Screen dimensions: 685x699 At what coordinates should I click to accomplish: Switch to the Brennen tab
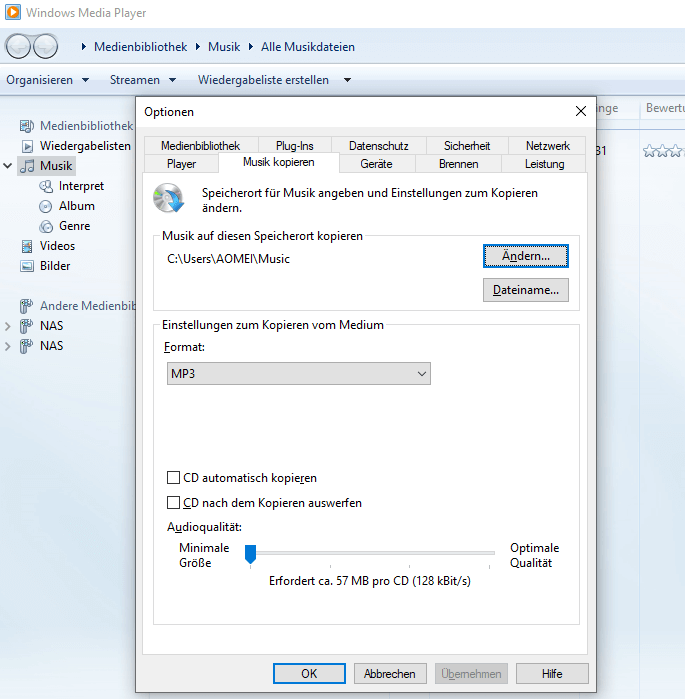[459, 164]
